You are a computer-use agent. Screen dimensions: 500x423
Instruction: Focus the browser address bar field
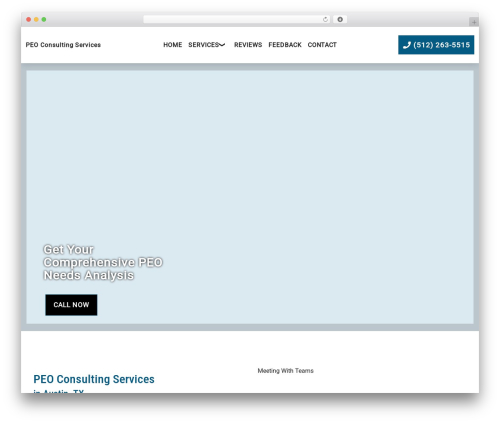(237, 20)
